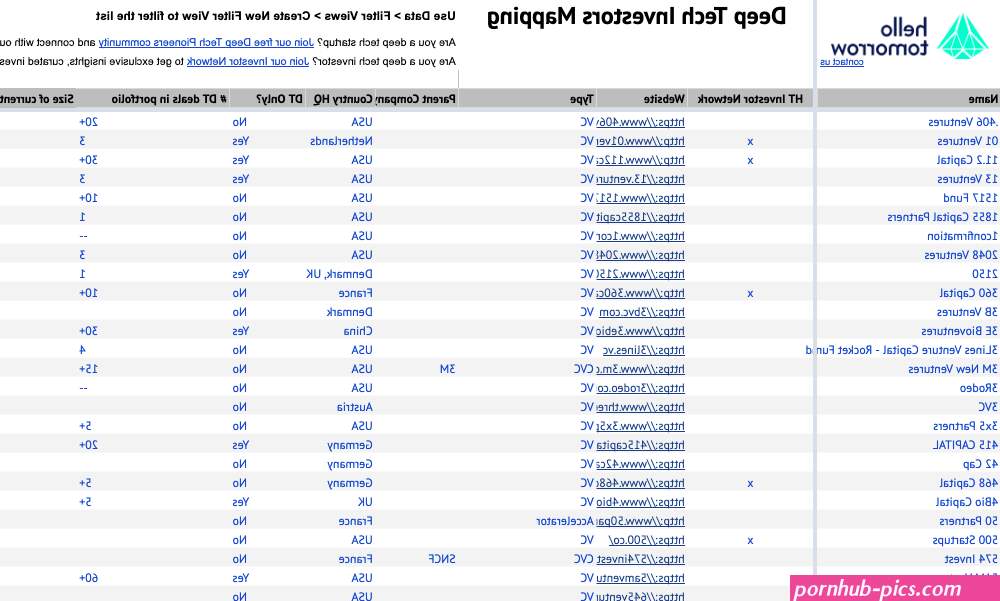The height and width of the screenshot is (601, 1000).
Task: Click the 4Bio Capital name cell
Action: [x=966, y=502]
